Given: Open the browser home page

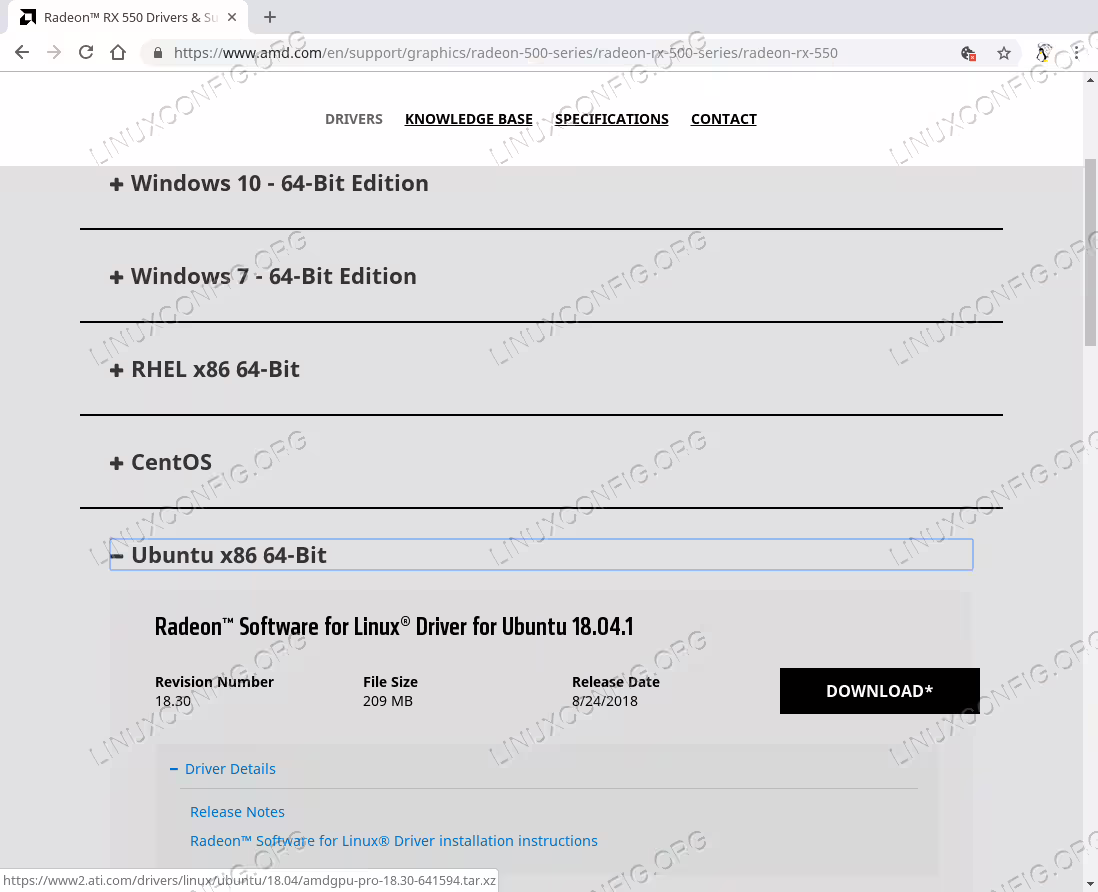Looking at the screenshot, I should tap(118, 53).
